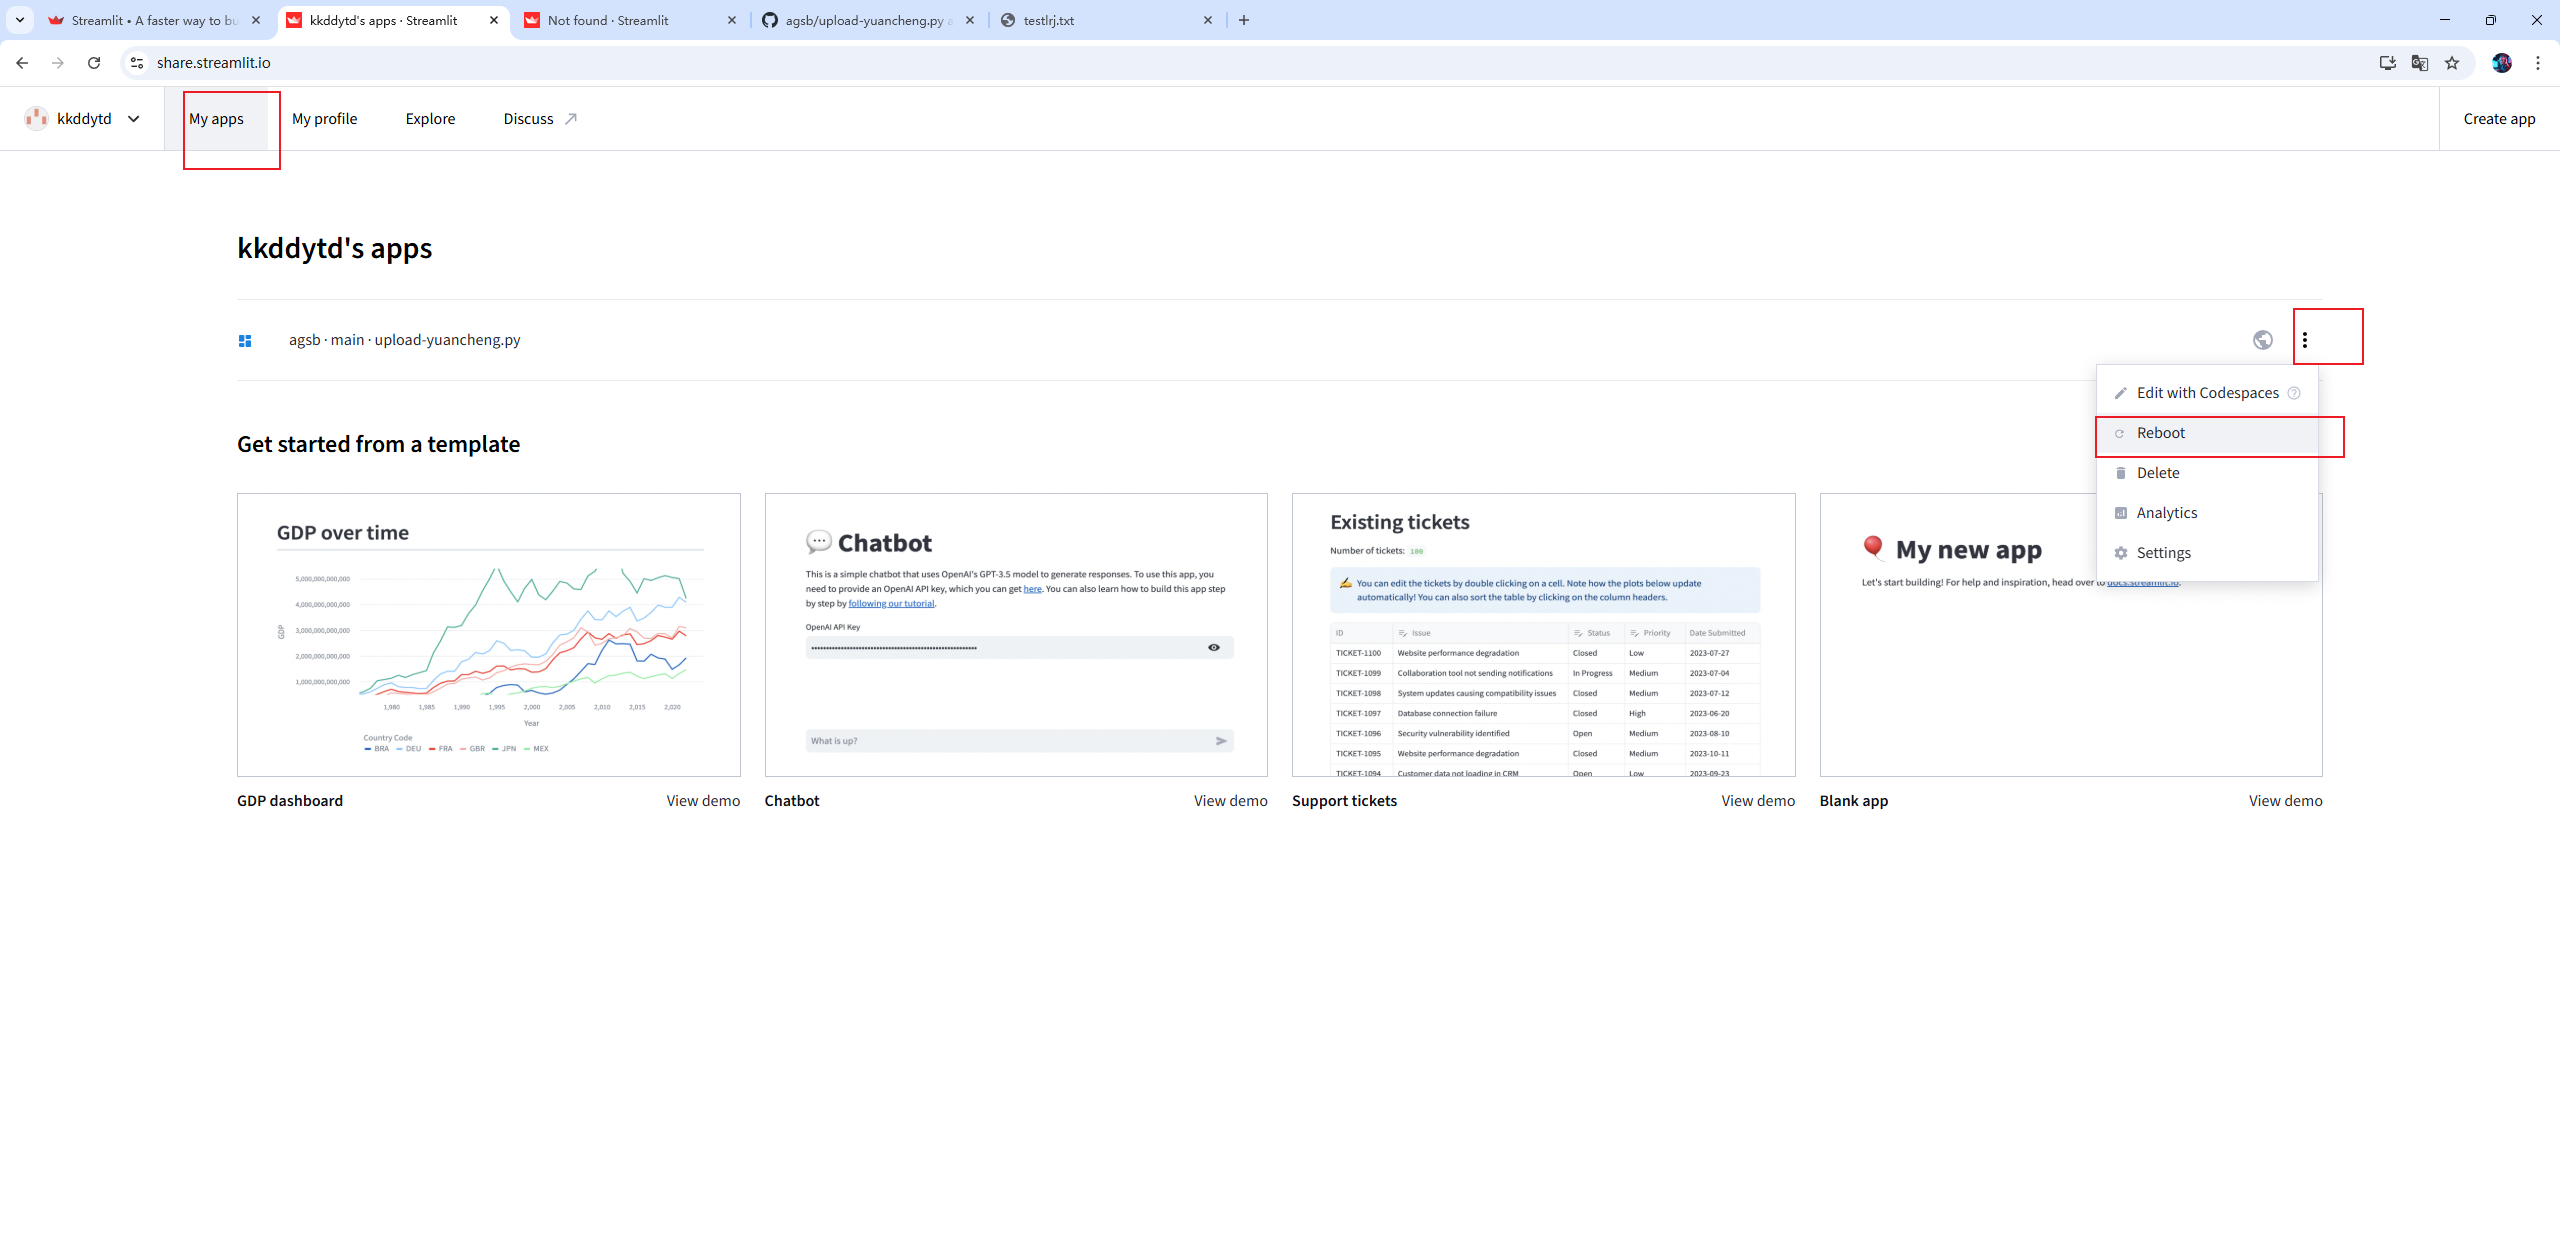
Task: Click the Blank app template title
Action: [x=1854, y=801]
